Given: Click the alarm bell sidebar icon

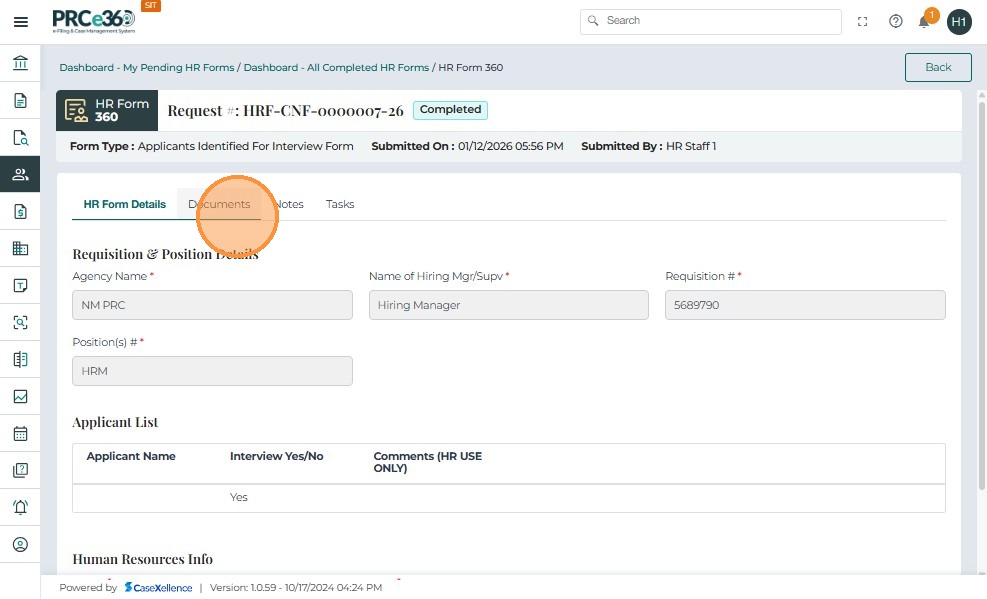Looking at the screenshot, I should pos(20,507).
